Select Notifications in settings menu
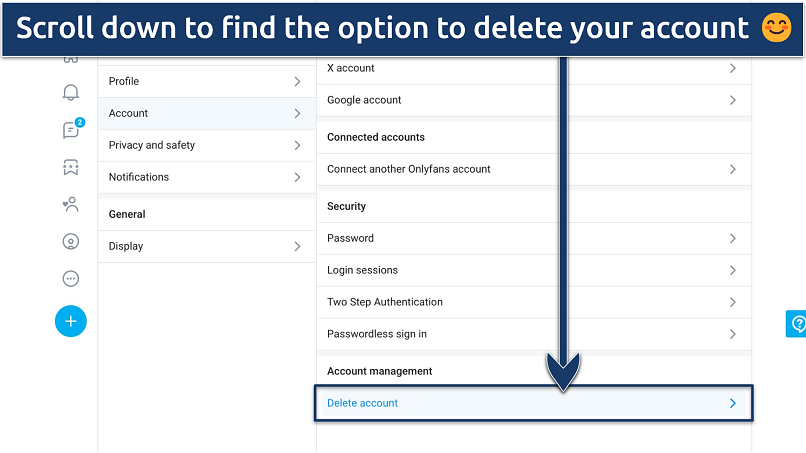 [x=139, y=177]
